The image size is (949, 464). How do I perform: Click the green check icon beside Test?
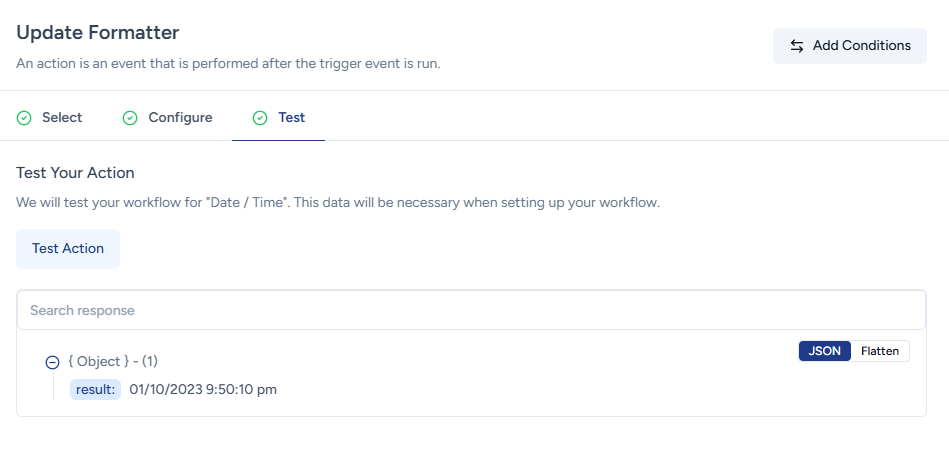[x=260, y=118]
